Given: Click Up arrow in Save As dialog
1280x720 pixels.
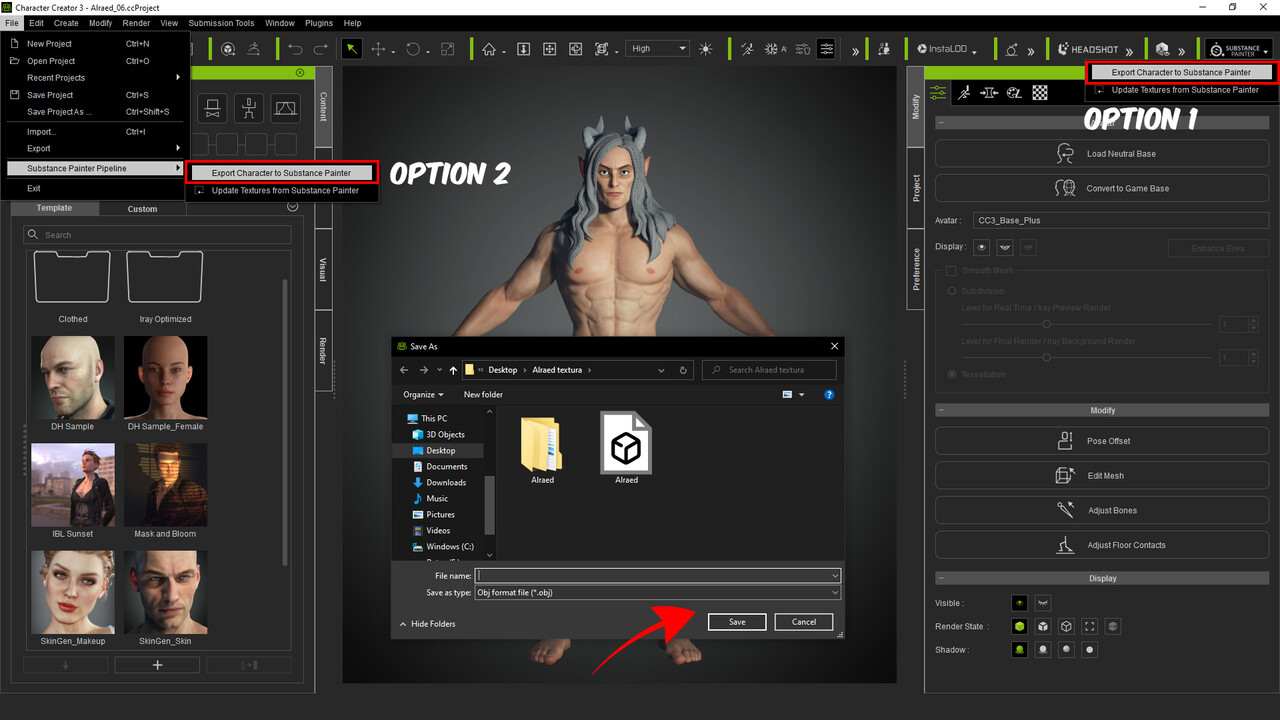Looking at the screenshot, I should pos(453,370).
